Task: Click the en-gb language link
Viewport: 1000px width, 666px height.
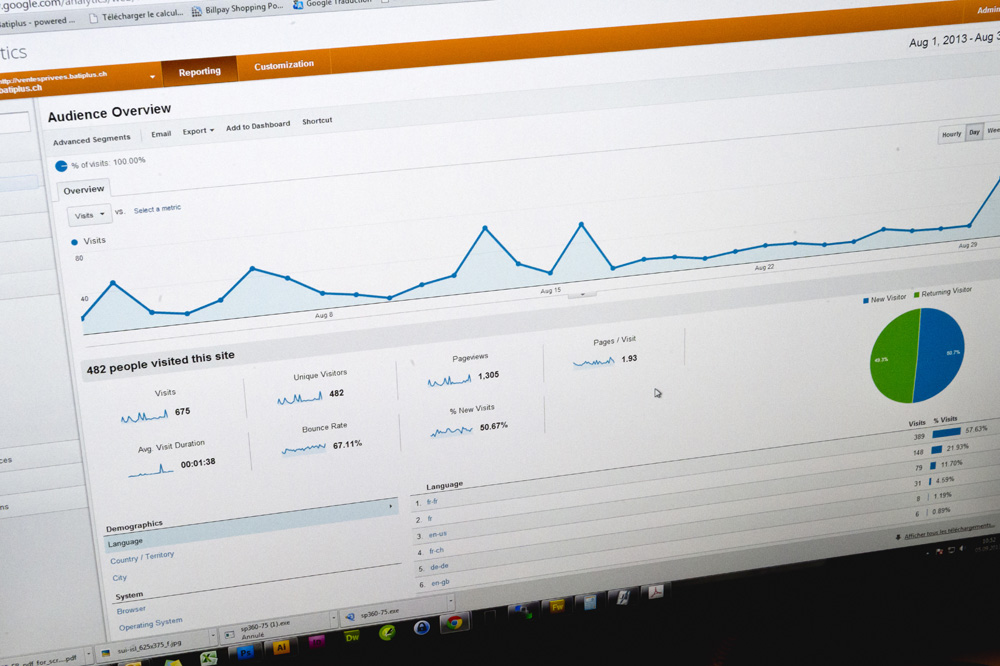Action: click(x=440, y=582)
